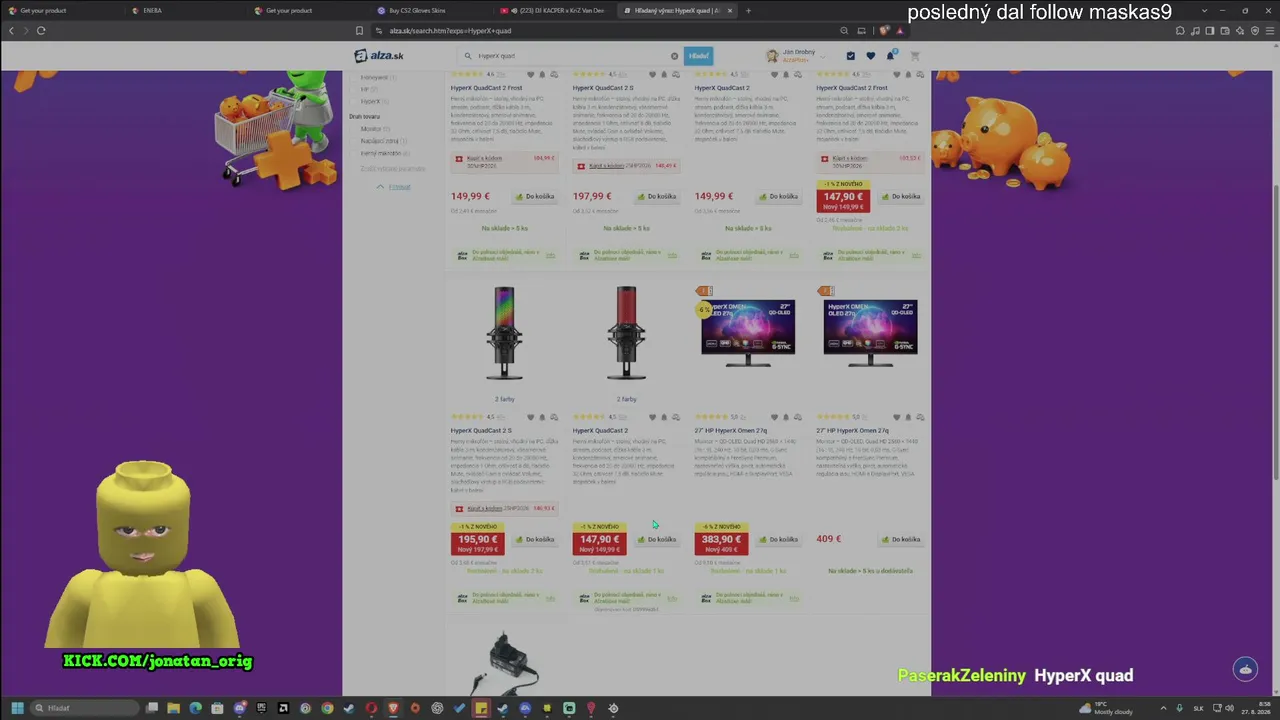The height and width of the screenshot is (720, 1280).
Task: Open the page zoom magnifier in address bar
Action: point(844,31)
